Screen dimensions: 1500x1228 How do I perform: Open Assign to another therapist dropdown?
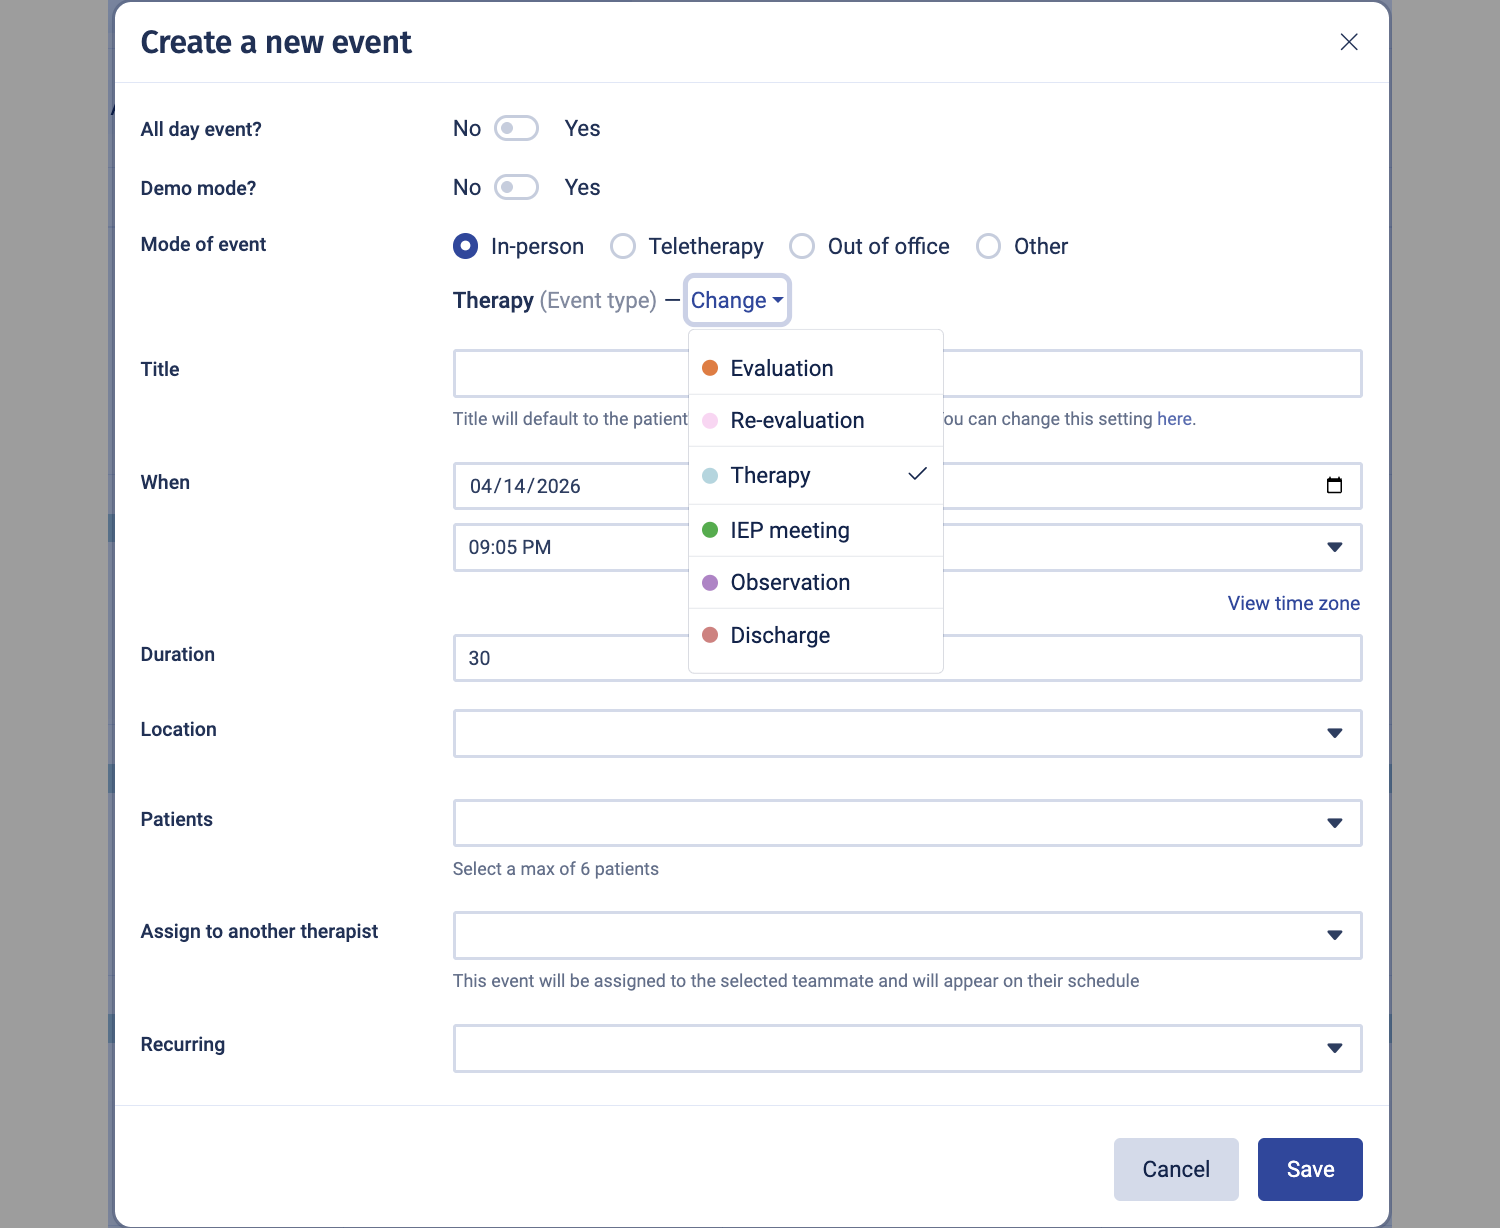[1333, 935]
